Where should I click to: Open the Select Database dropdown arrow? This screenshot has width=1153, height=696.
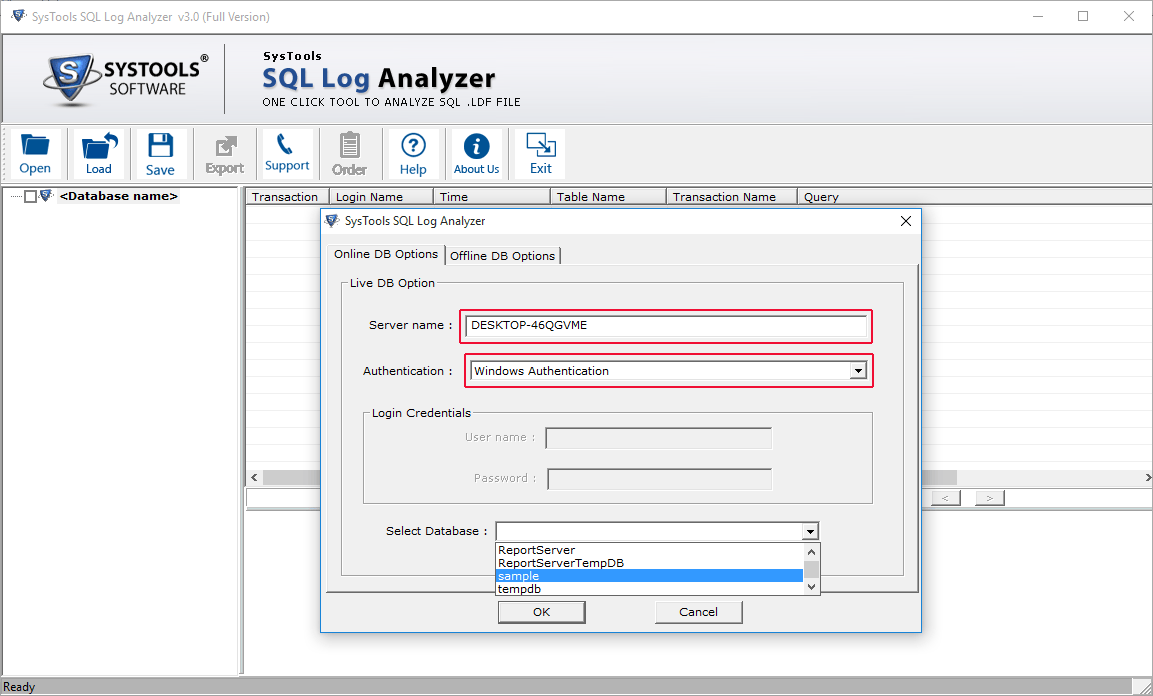click(x=810, y=531)
